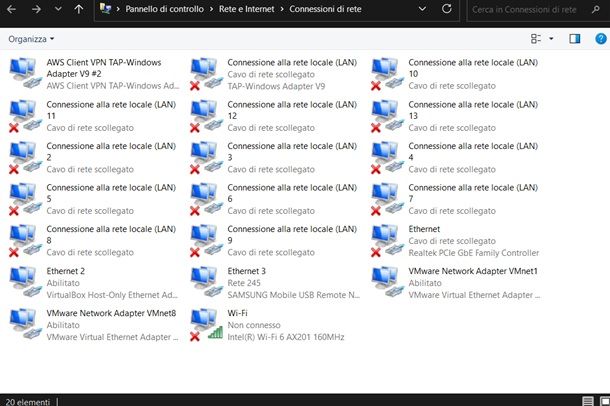The width and height of the screenshot is (610, 406).
Task: Click the Rete e Internet breadcrumb
Action: (246, 9)
